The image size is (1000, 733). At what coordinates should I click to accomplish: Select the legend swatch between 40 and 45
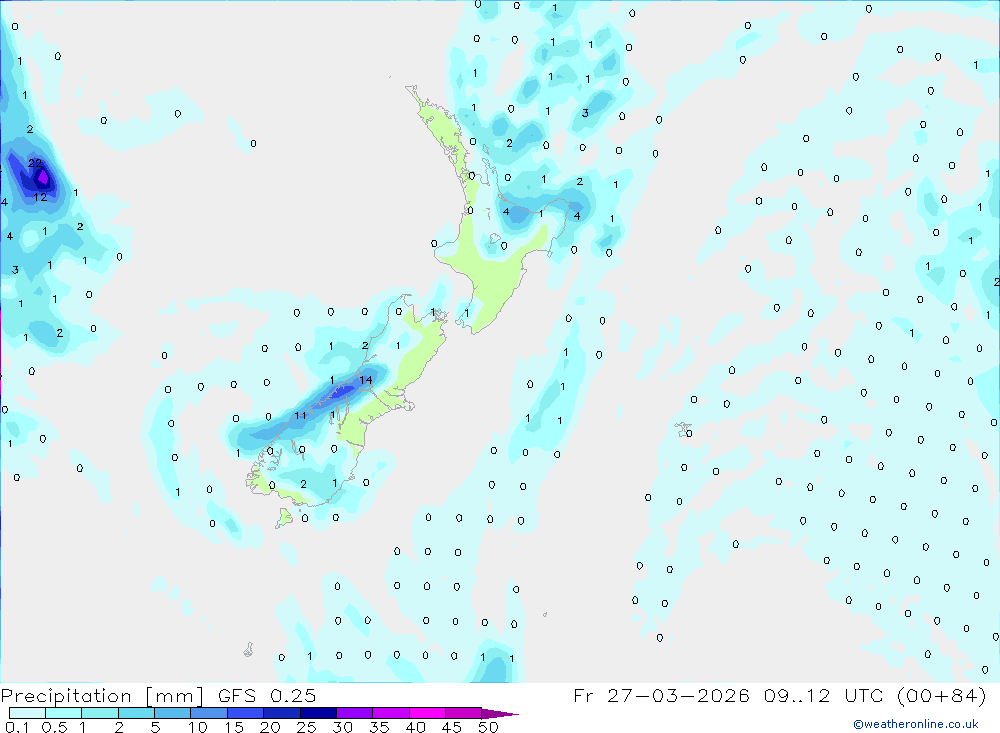coord(427,713)
